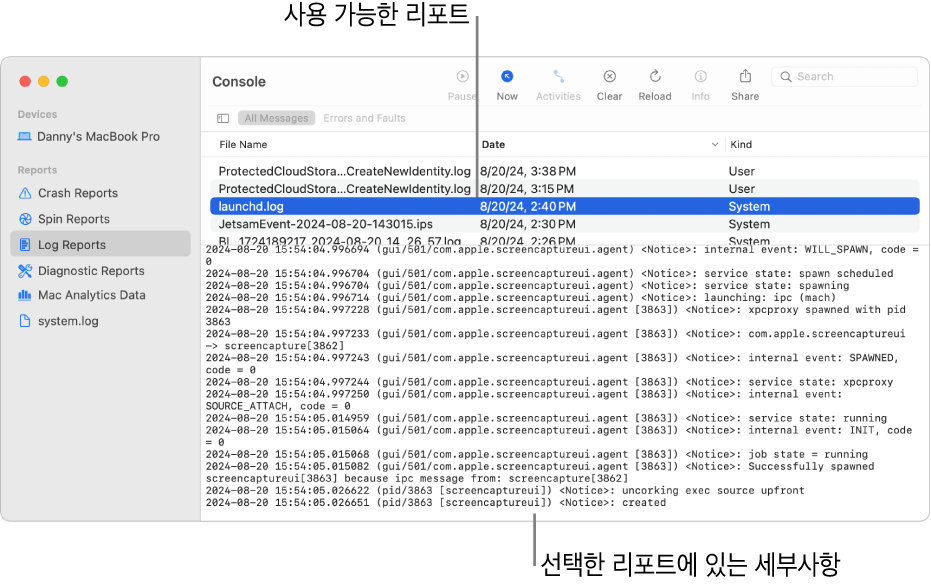The height and width of the screenshot is (585, 931).
Task: Click the Crash Reports warning icon
Action: point(25,193)
